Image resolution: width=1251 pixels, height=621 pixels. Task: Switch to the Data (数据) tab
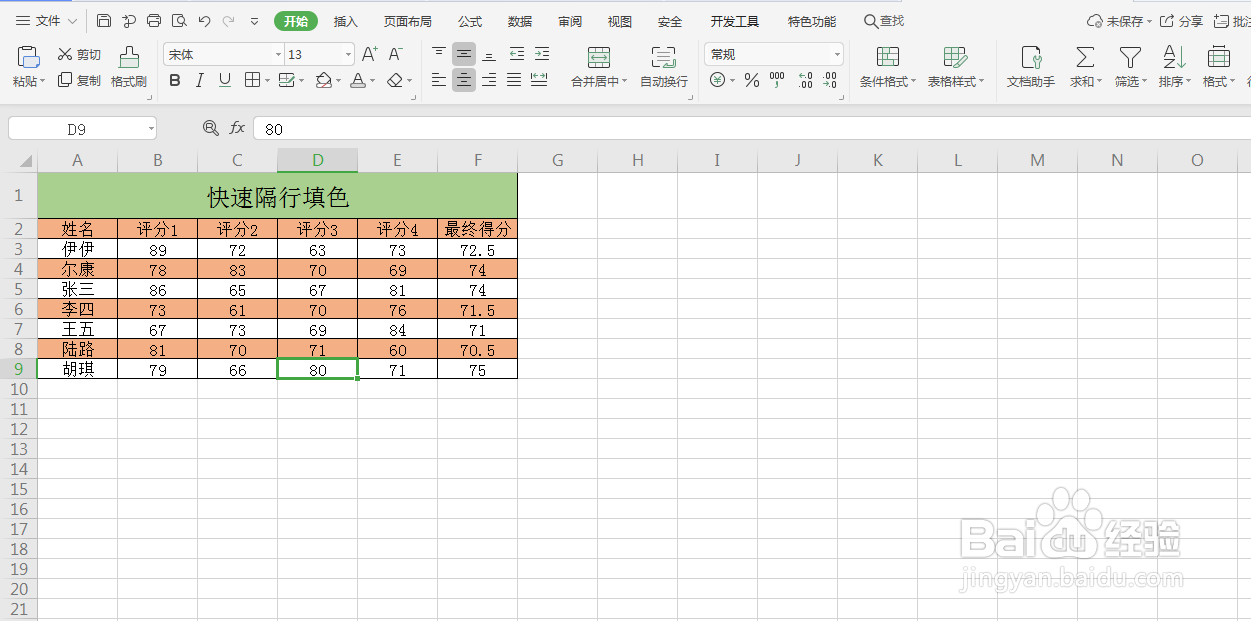520,21
